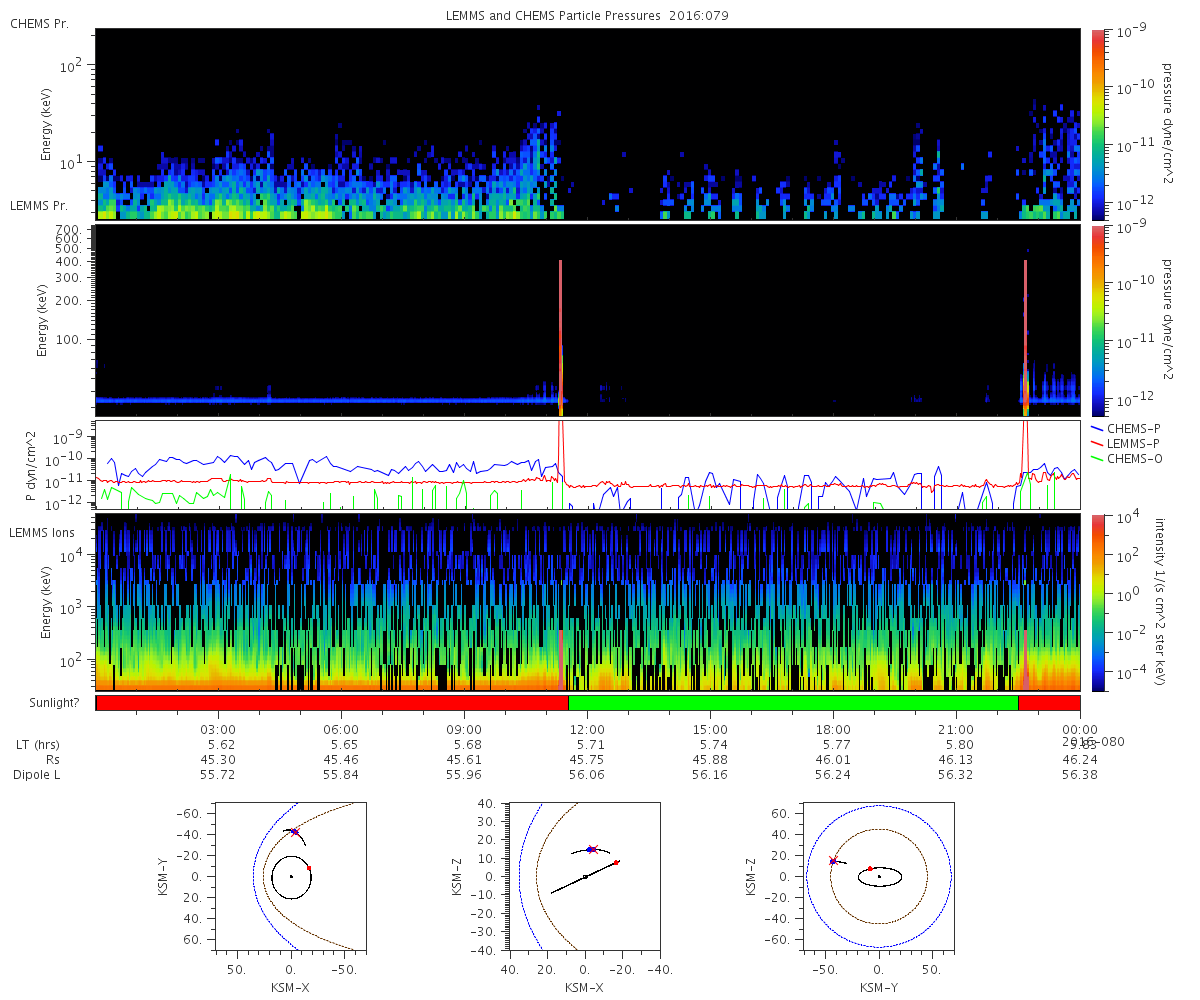Click the 03:00 time axis label
The height and width of the screenshot is (1000, 1200).
point(218,730)
